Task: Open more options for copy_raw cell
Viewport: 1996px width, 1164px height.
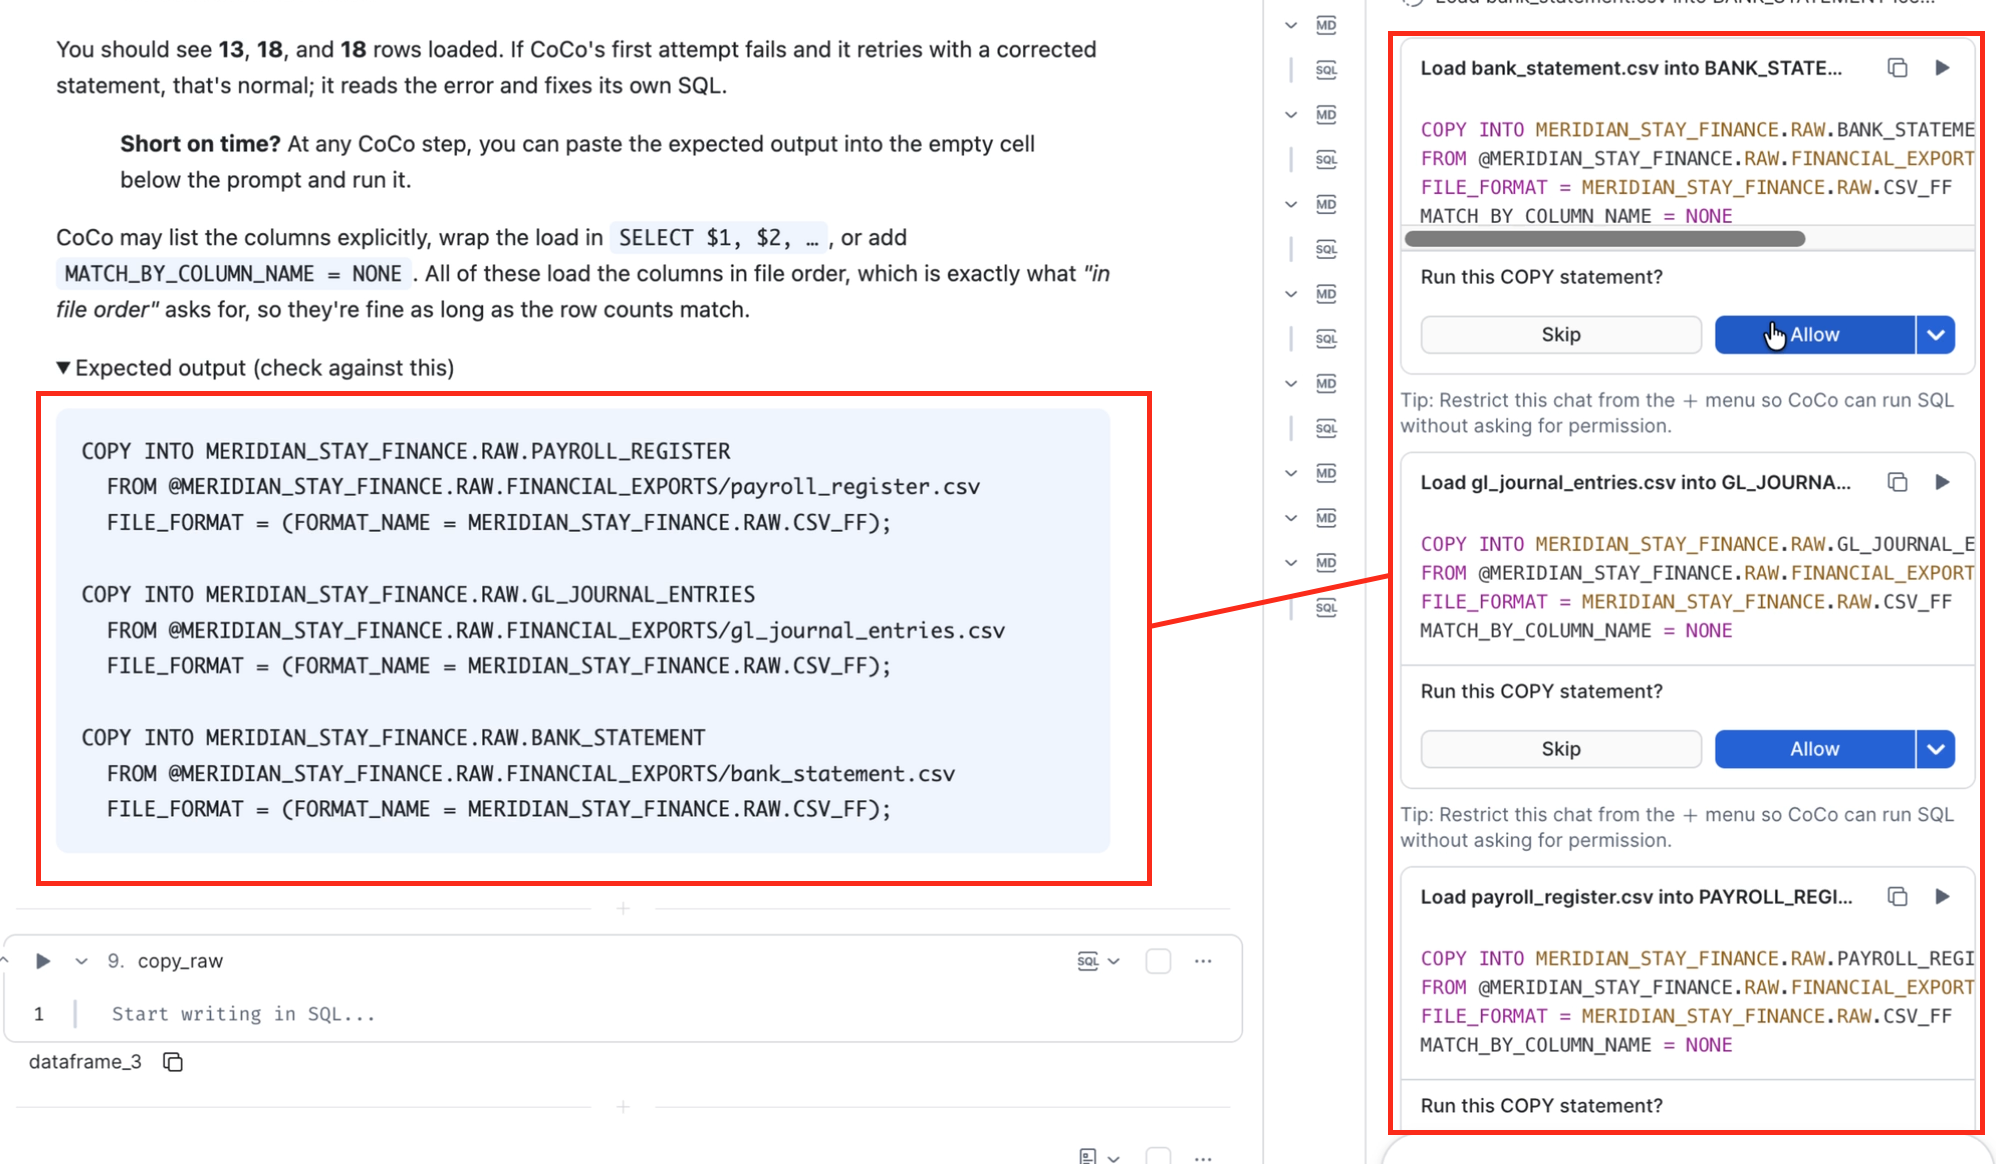Action: (1203, 961)
